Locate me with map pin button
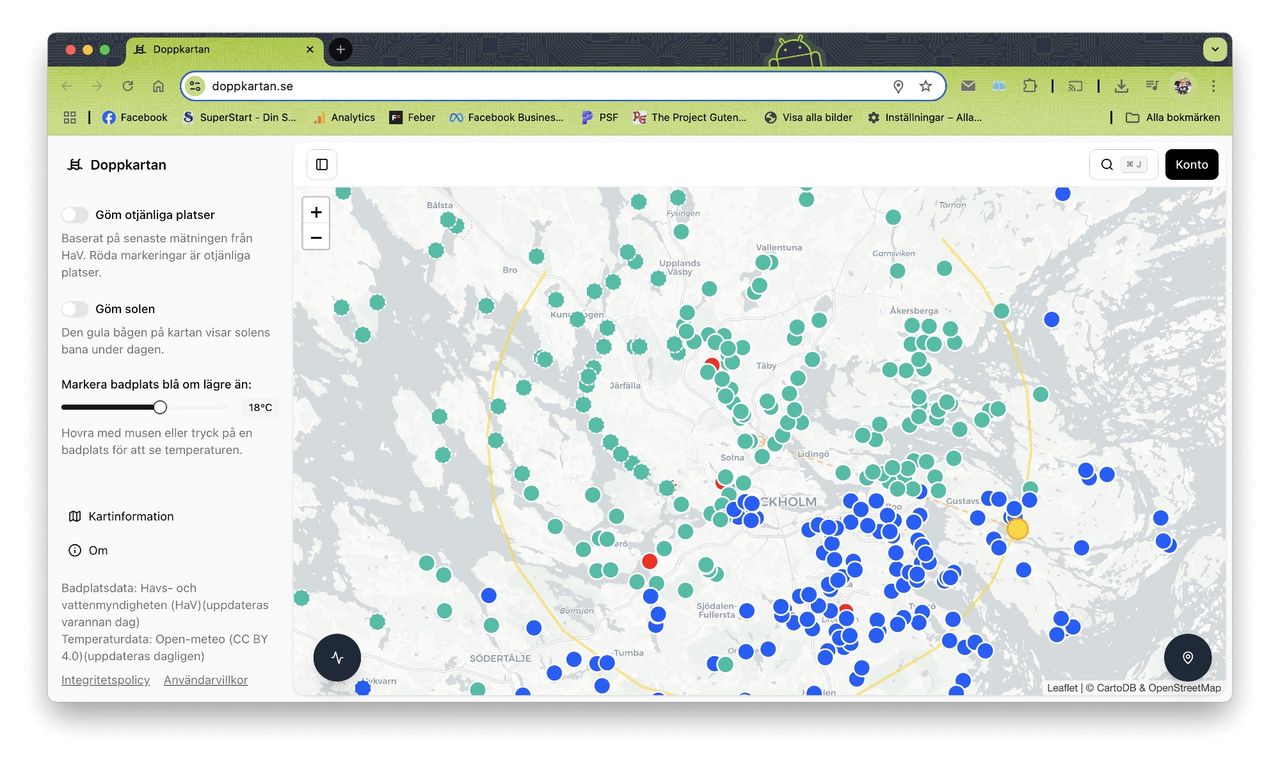Viewport: 1280px width, 765px height. [1187, 658]
